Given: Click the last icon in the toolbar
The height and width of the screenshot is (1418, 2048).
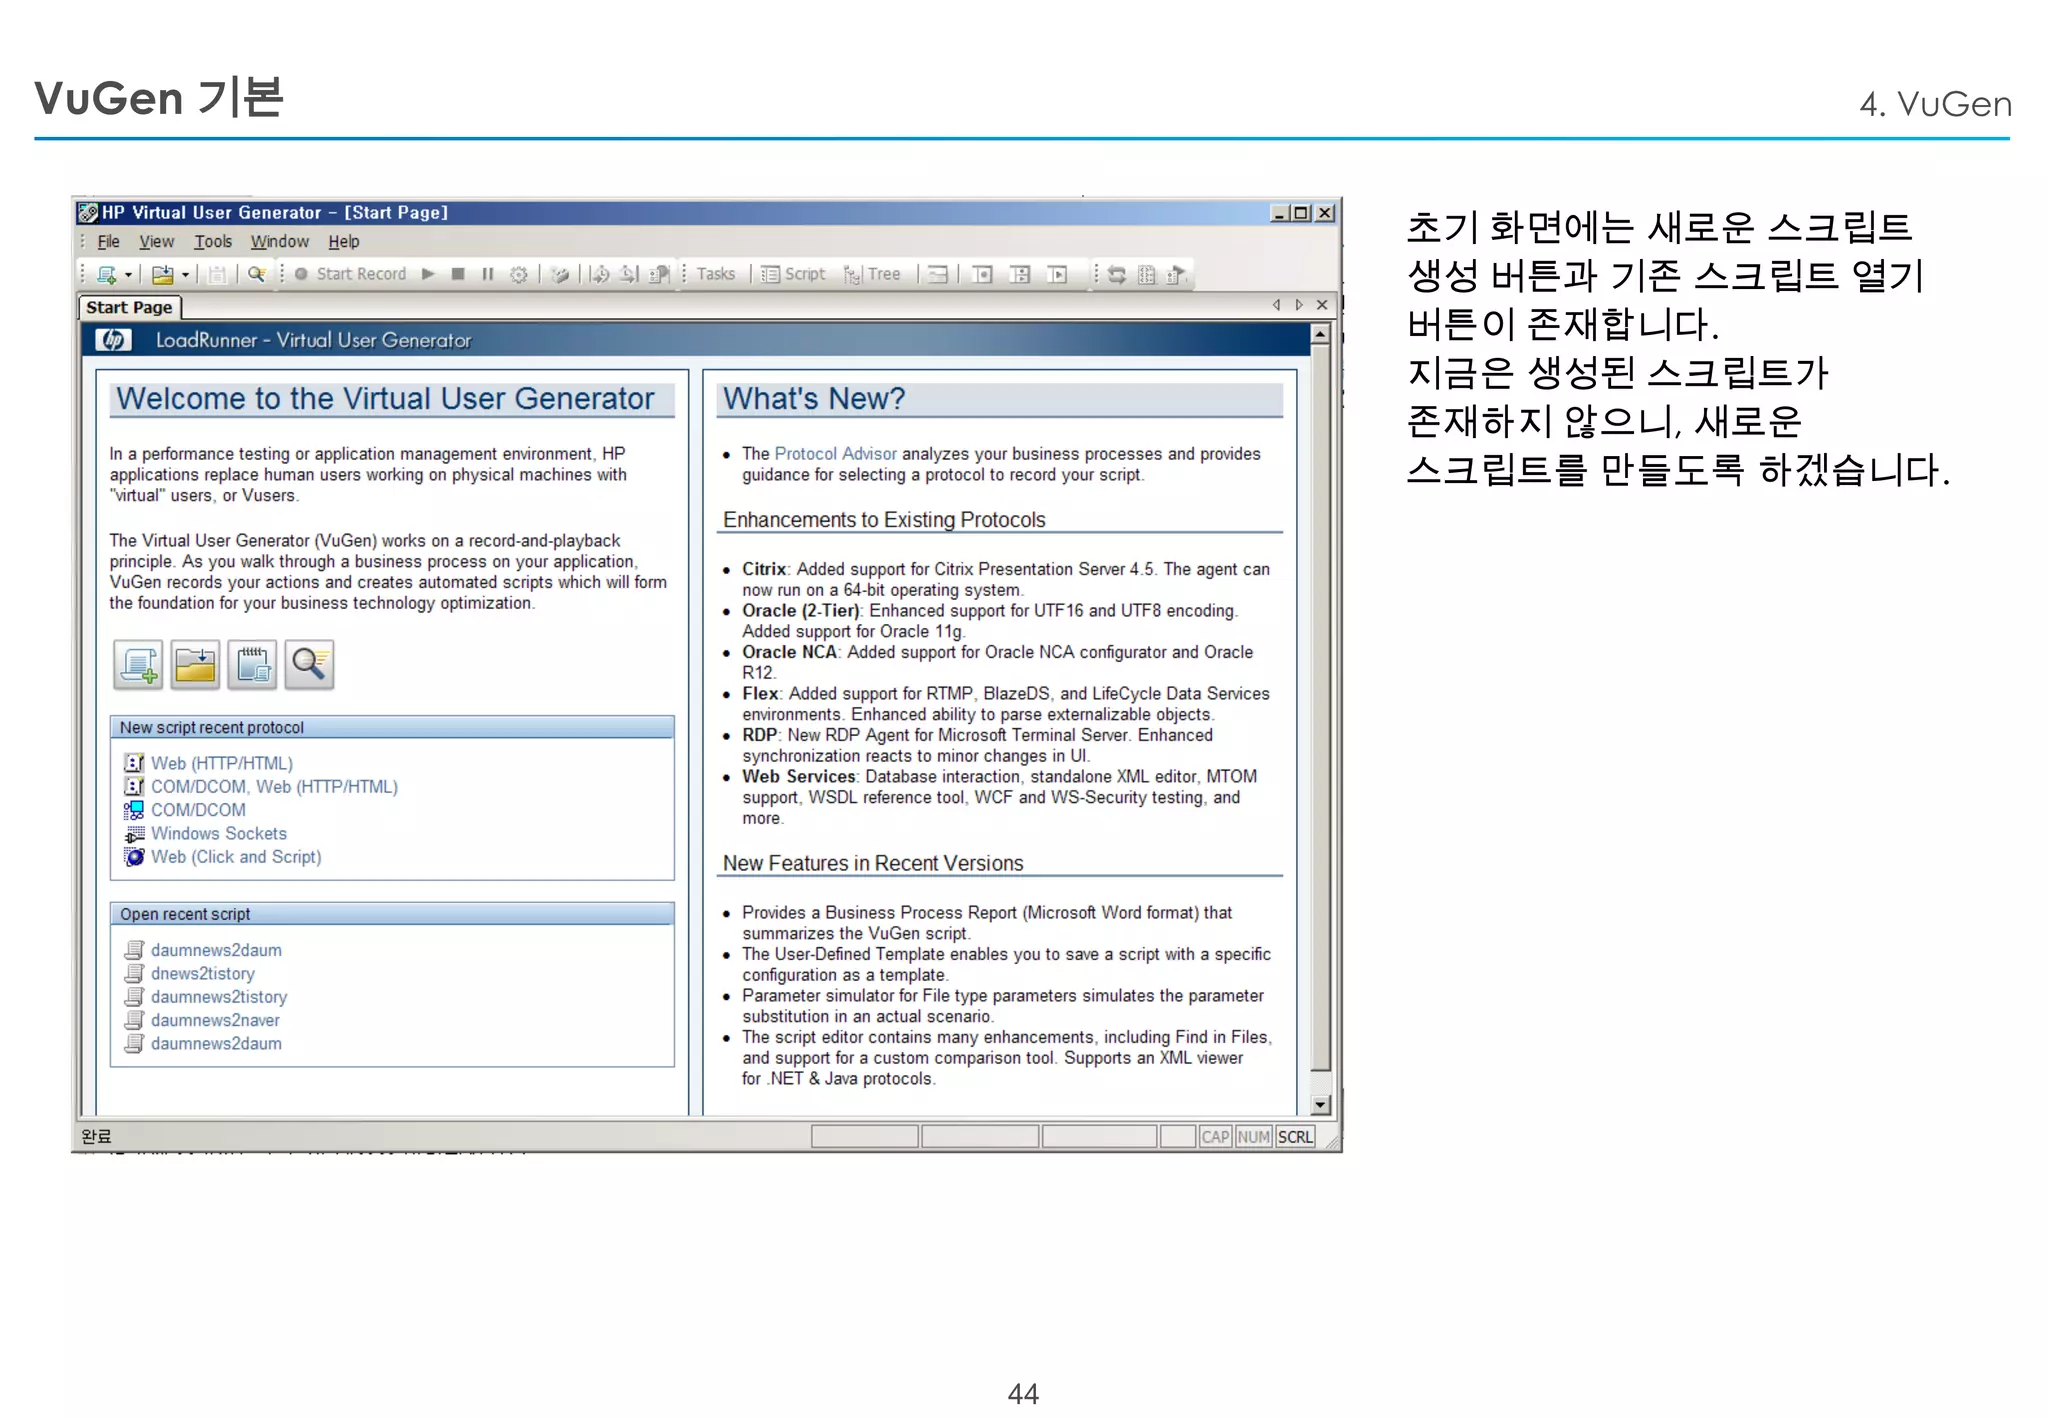Looking at the screenshot, I should coord(1176,274).
